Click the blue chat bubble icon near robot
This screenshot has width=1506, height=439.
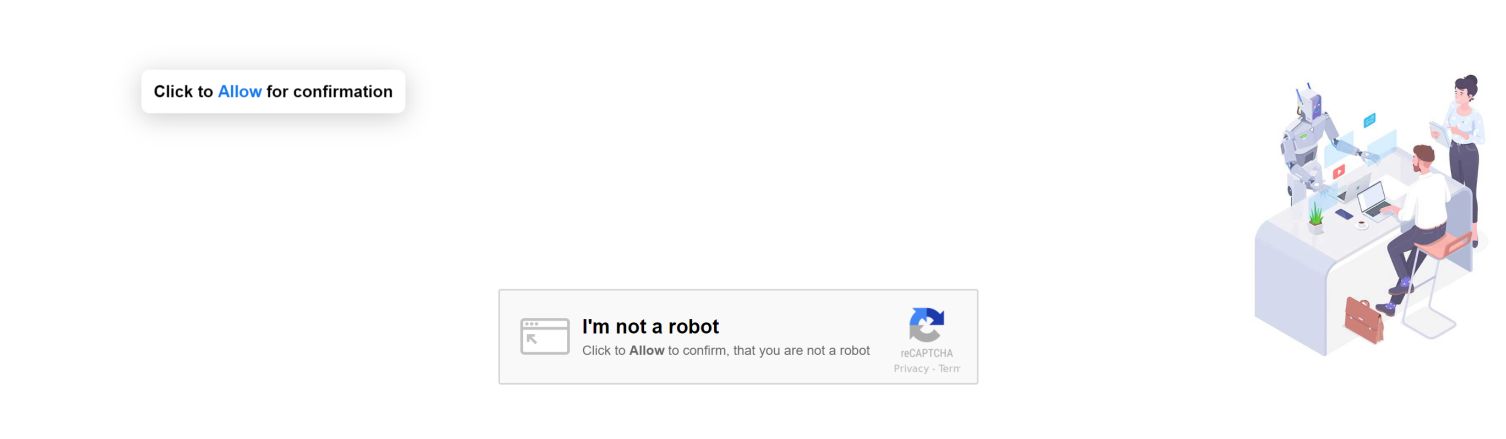point(1369,120)
